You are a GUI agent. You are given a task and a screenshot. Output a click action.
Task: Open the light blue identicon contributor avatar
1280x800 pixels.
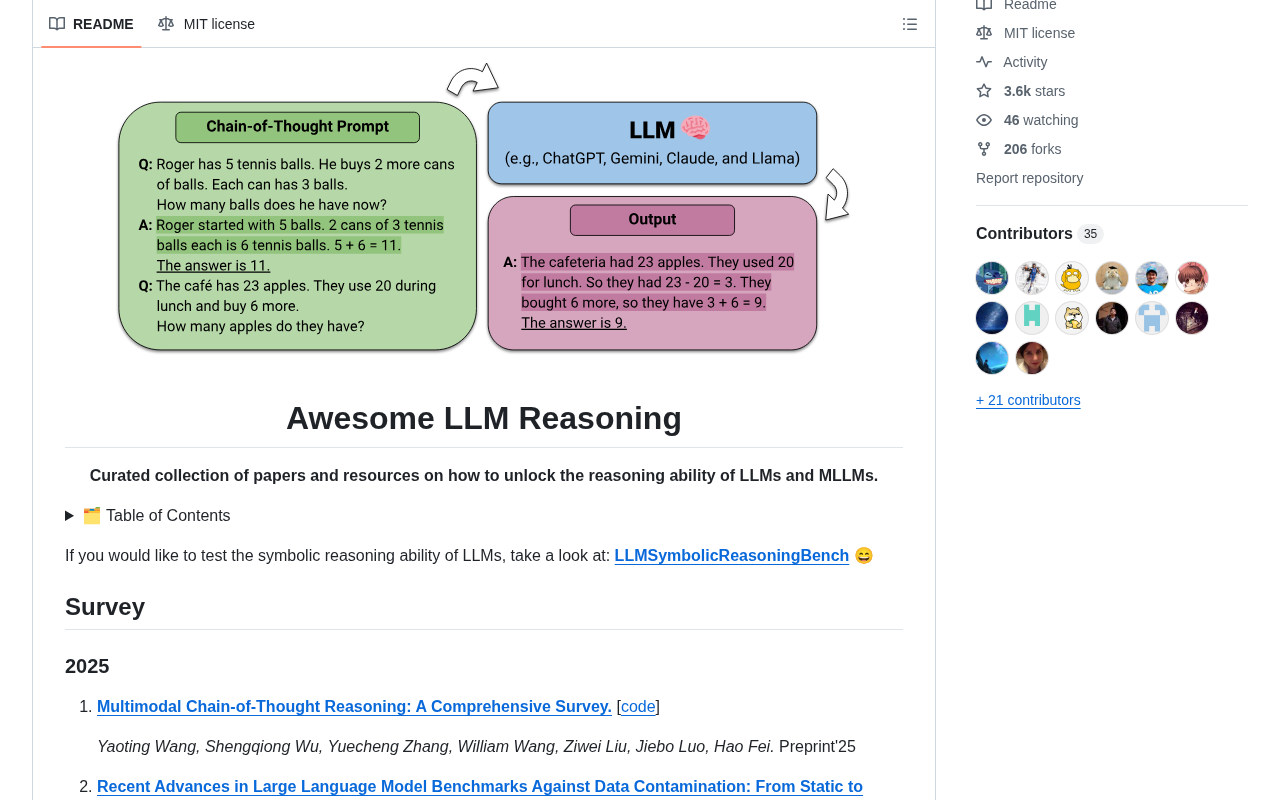click(x=1152, y=318)
